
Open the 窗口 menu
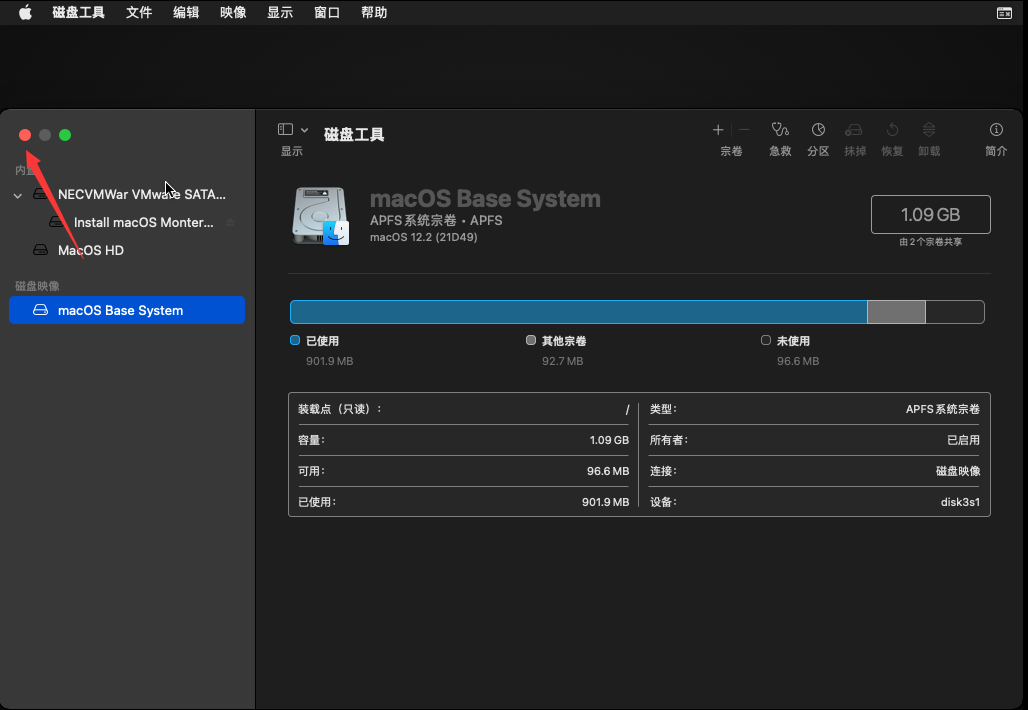327,12
